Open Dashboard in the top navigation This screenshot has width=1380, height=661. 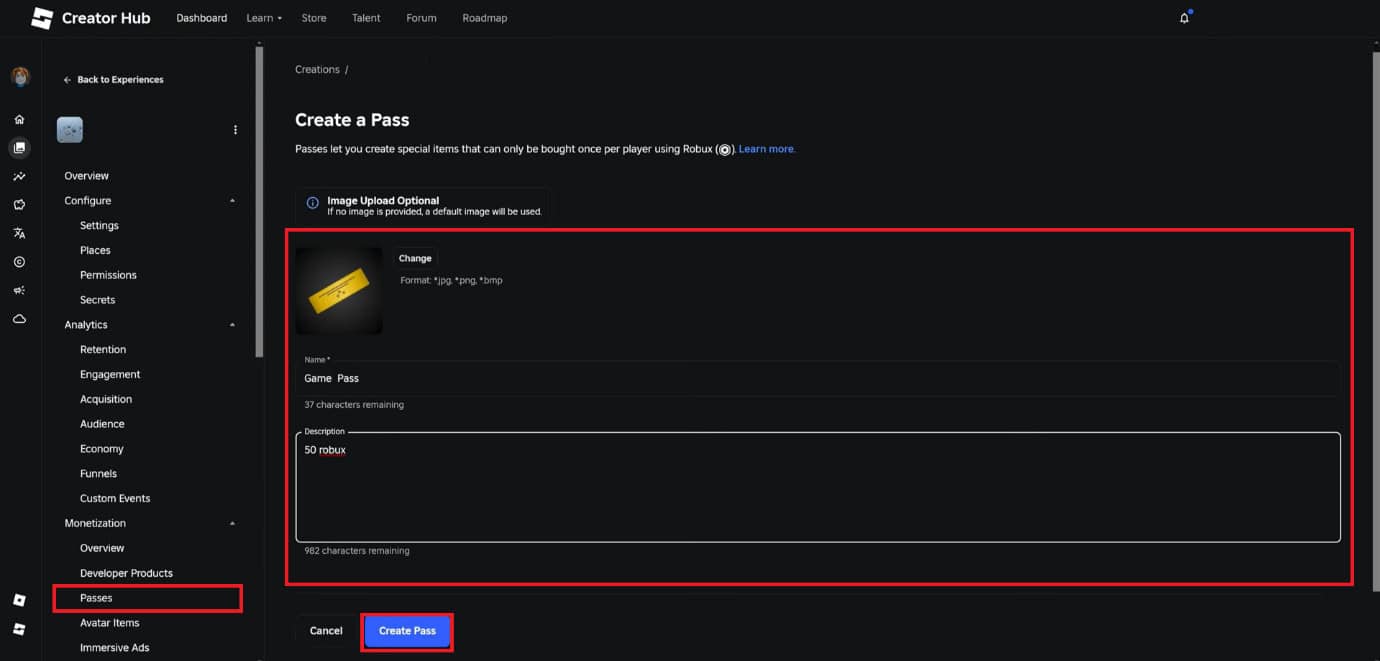(202, 18)
